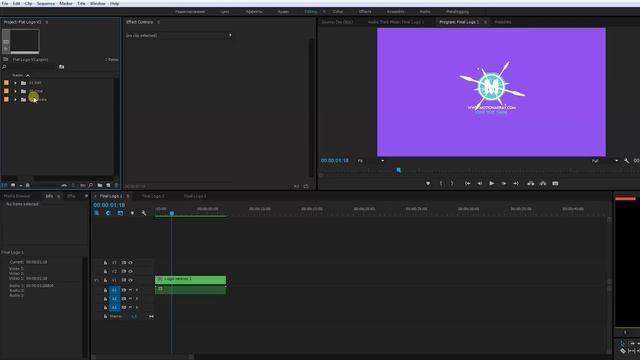
Task: Step forward one frame in program monitor
Action: (x=504, y=184)
